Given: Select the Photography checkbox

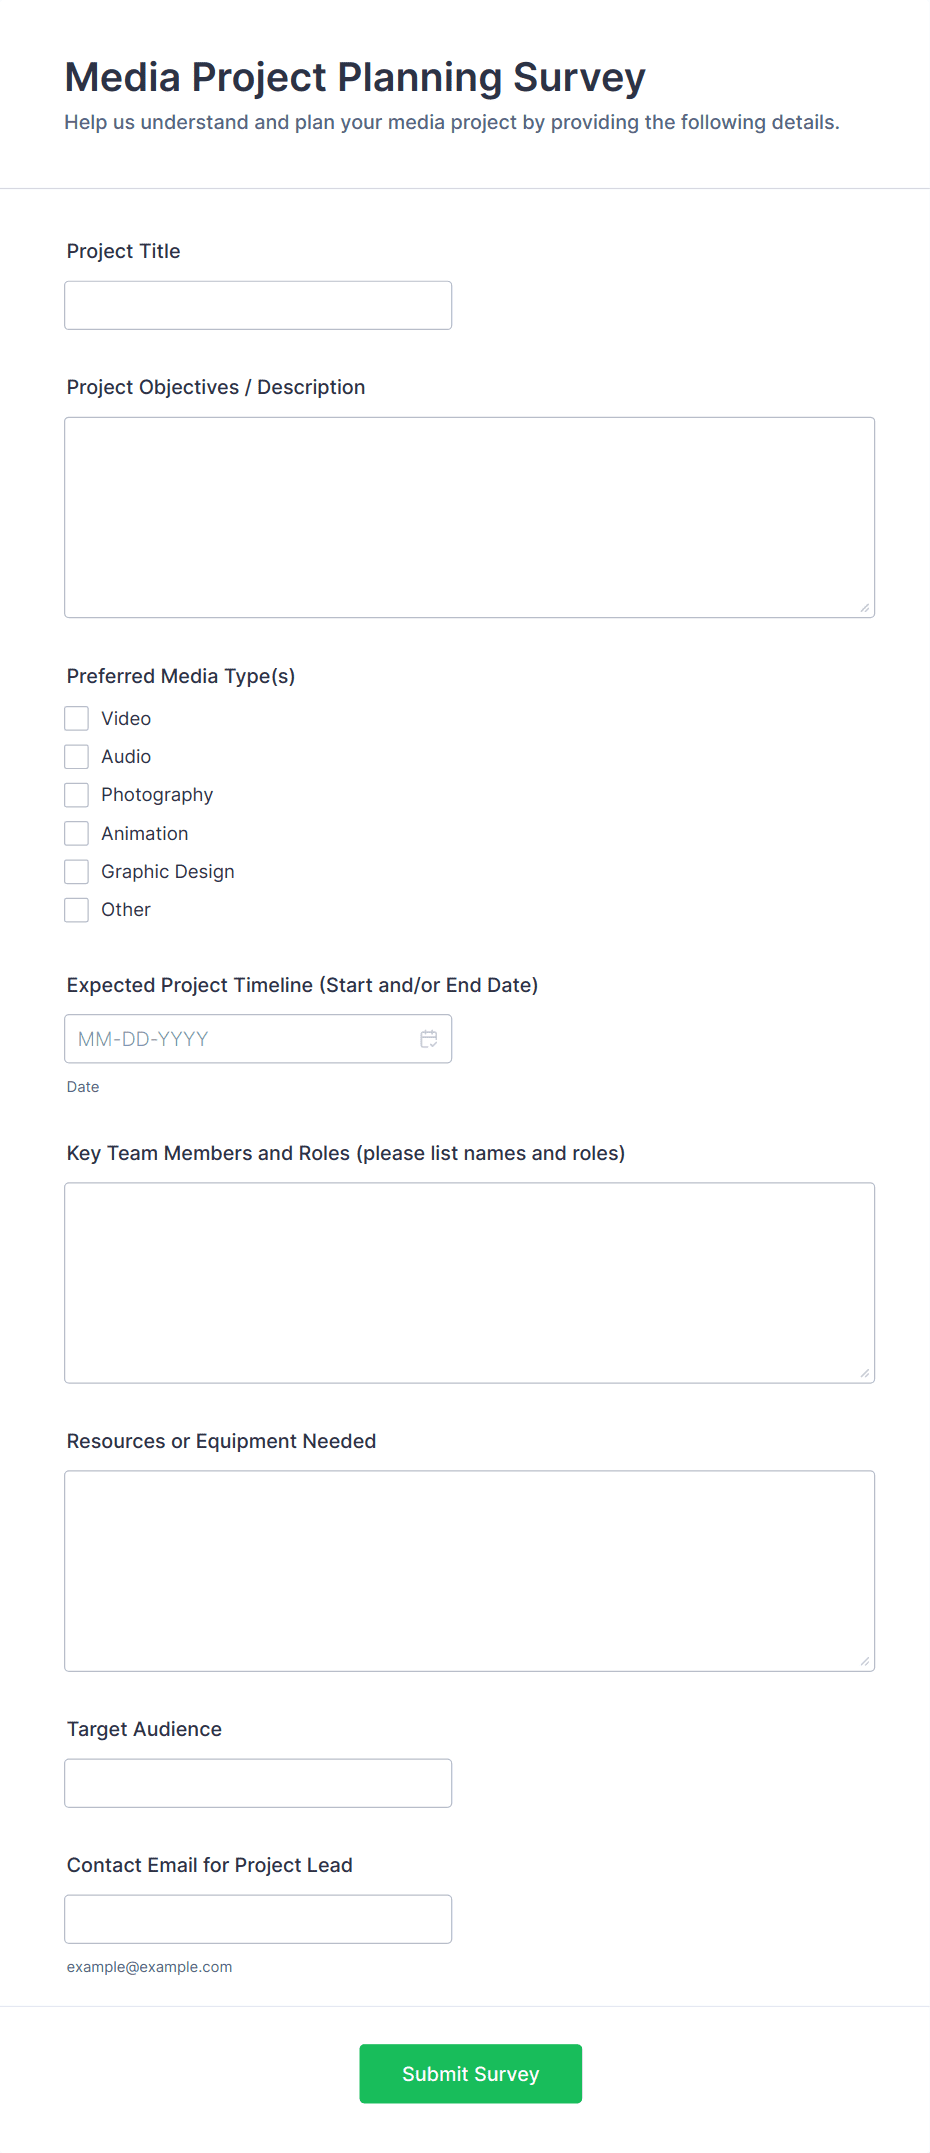Looking at the screenshot, I should [x=77, y=795].
